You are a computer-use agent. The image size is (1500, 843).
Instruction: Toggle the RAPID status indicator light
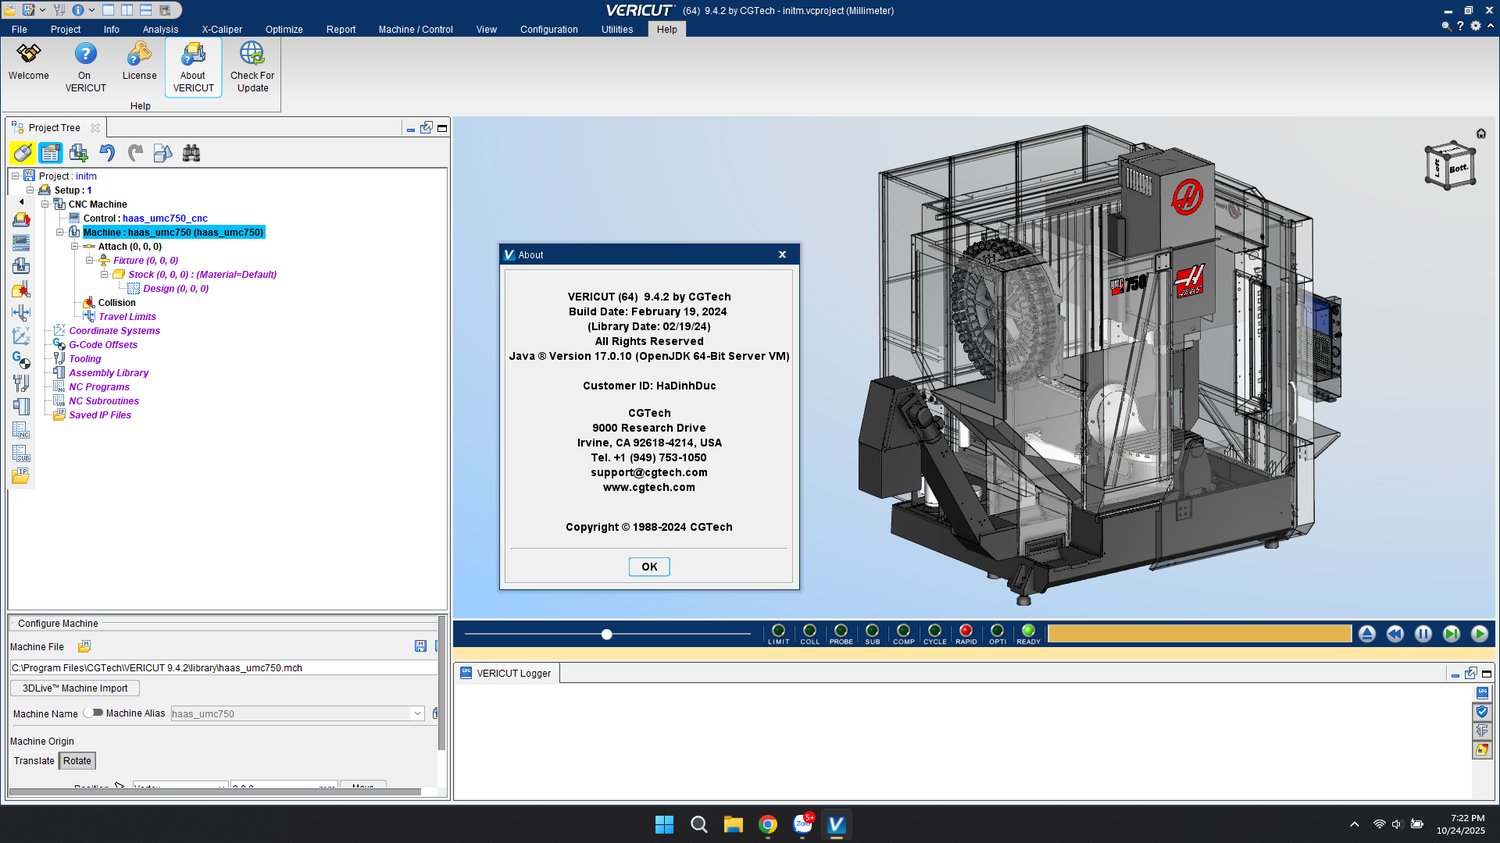click(965, 631)
